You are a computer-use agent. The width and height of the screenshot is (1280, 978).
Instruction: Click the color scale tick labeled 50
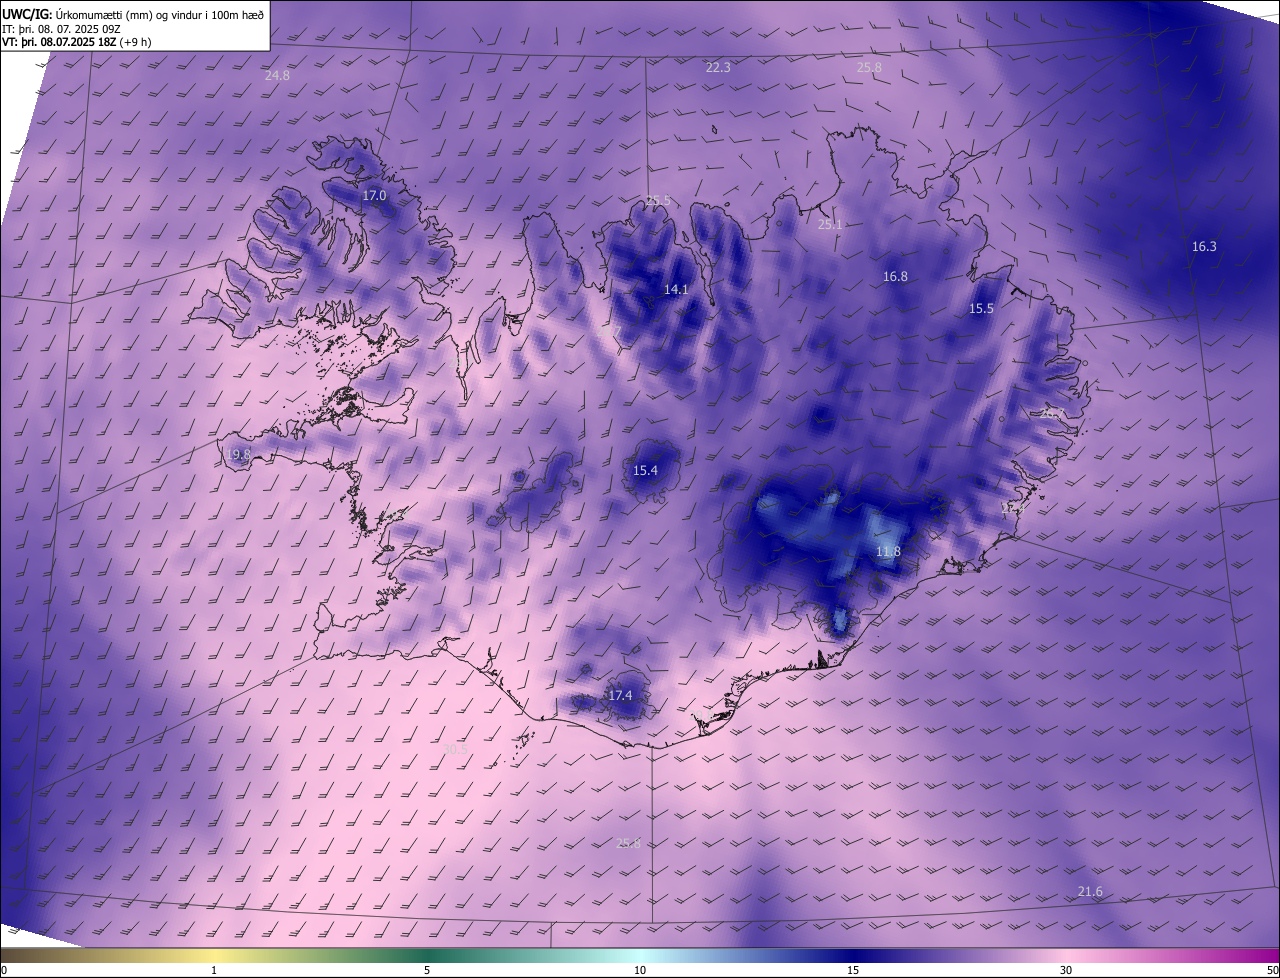pos(1272,970)
